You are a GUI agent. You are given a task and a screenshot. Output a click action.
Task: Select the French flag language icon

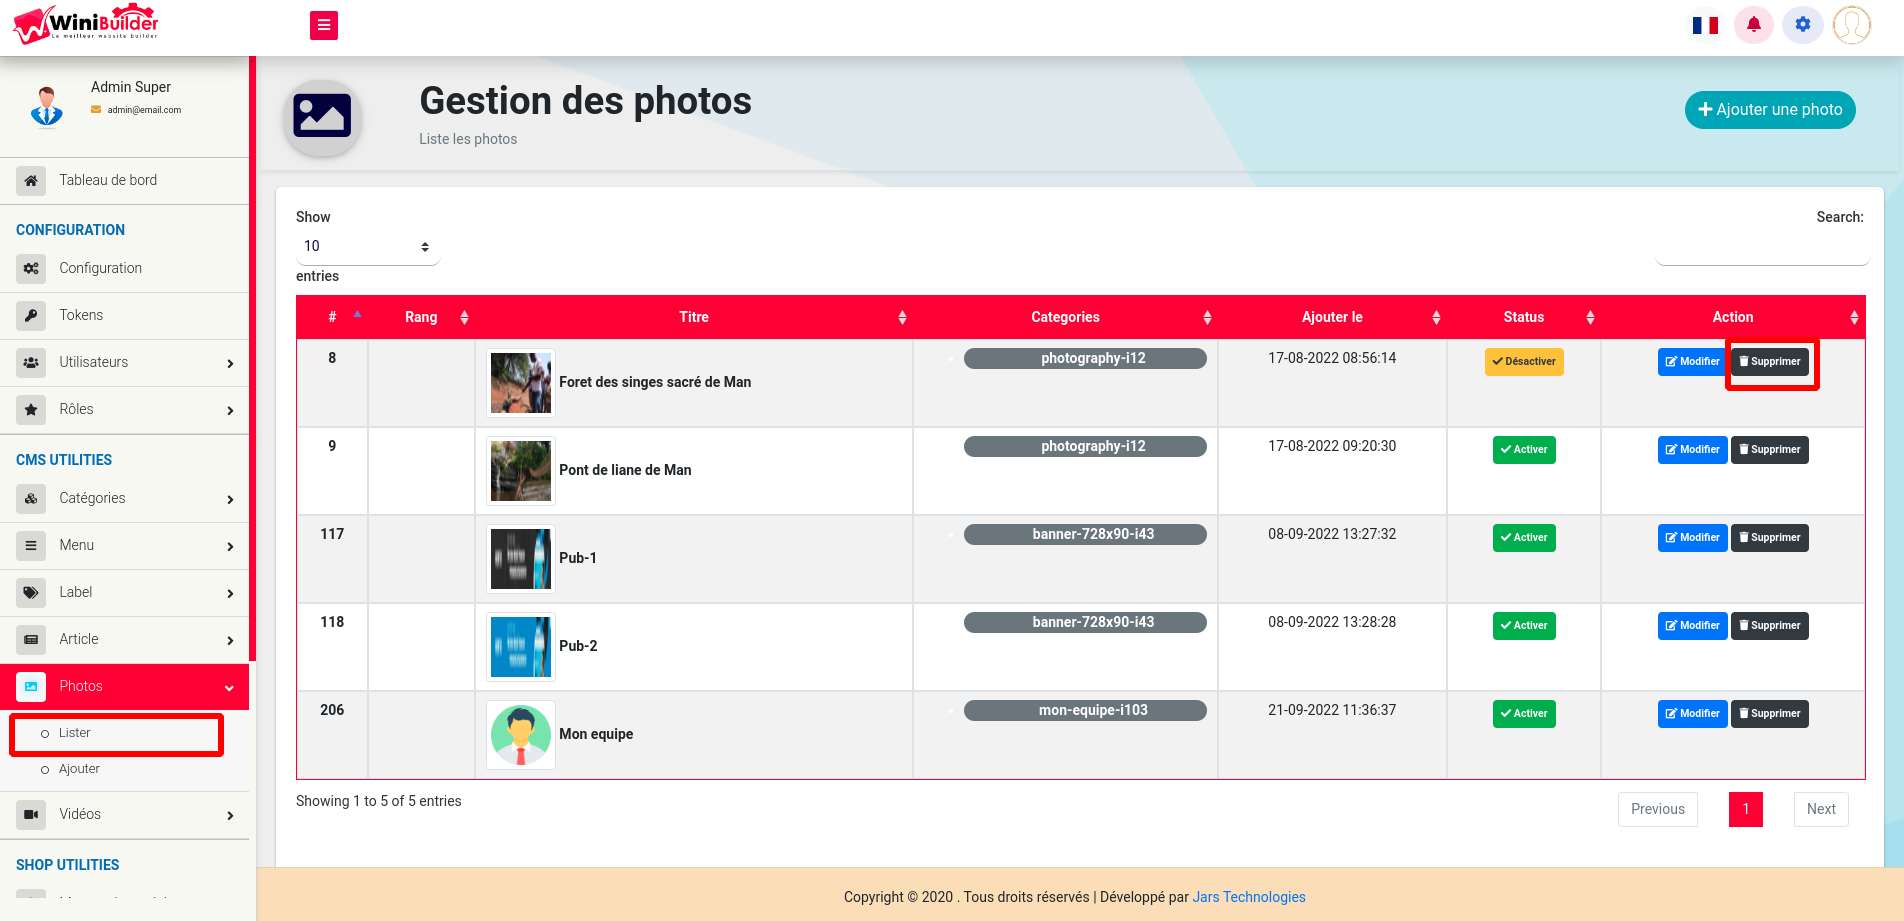(x=1705, y=26)
